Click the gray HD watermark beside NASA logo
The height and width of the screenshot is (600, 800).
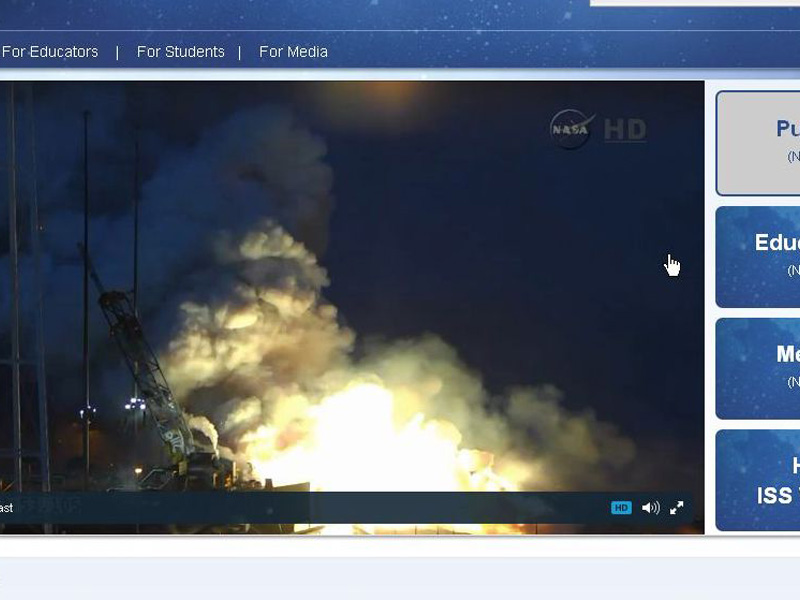625,130
